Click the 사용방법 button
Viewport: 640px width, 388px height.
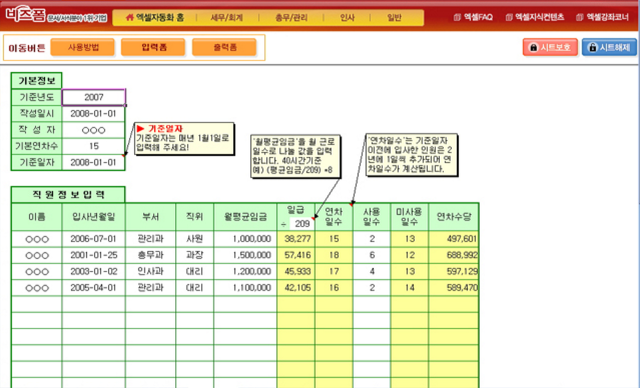[83, 47]
